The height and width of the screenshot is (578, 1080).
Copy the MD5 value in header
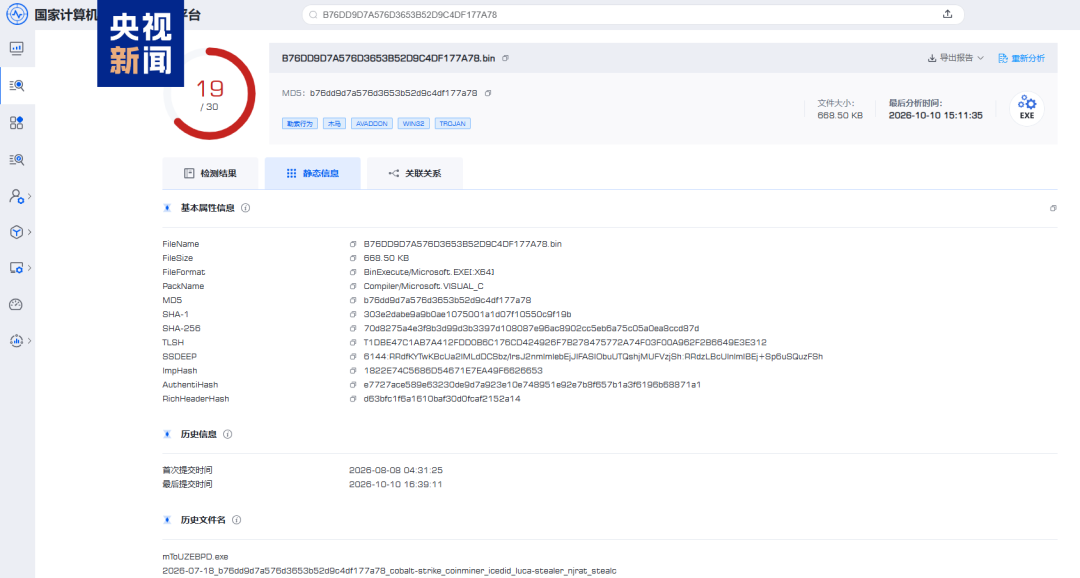pos(488,93)
